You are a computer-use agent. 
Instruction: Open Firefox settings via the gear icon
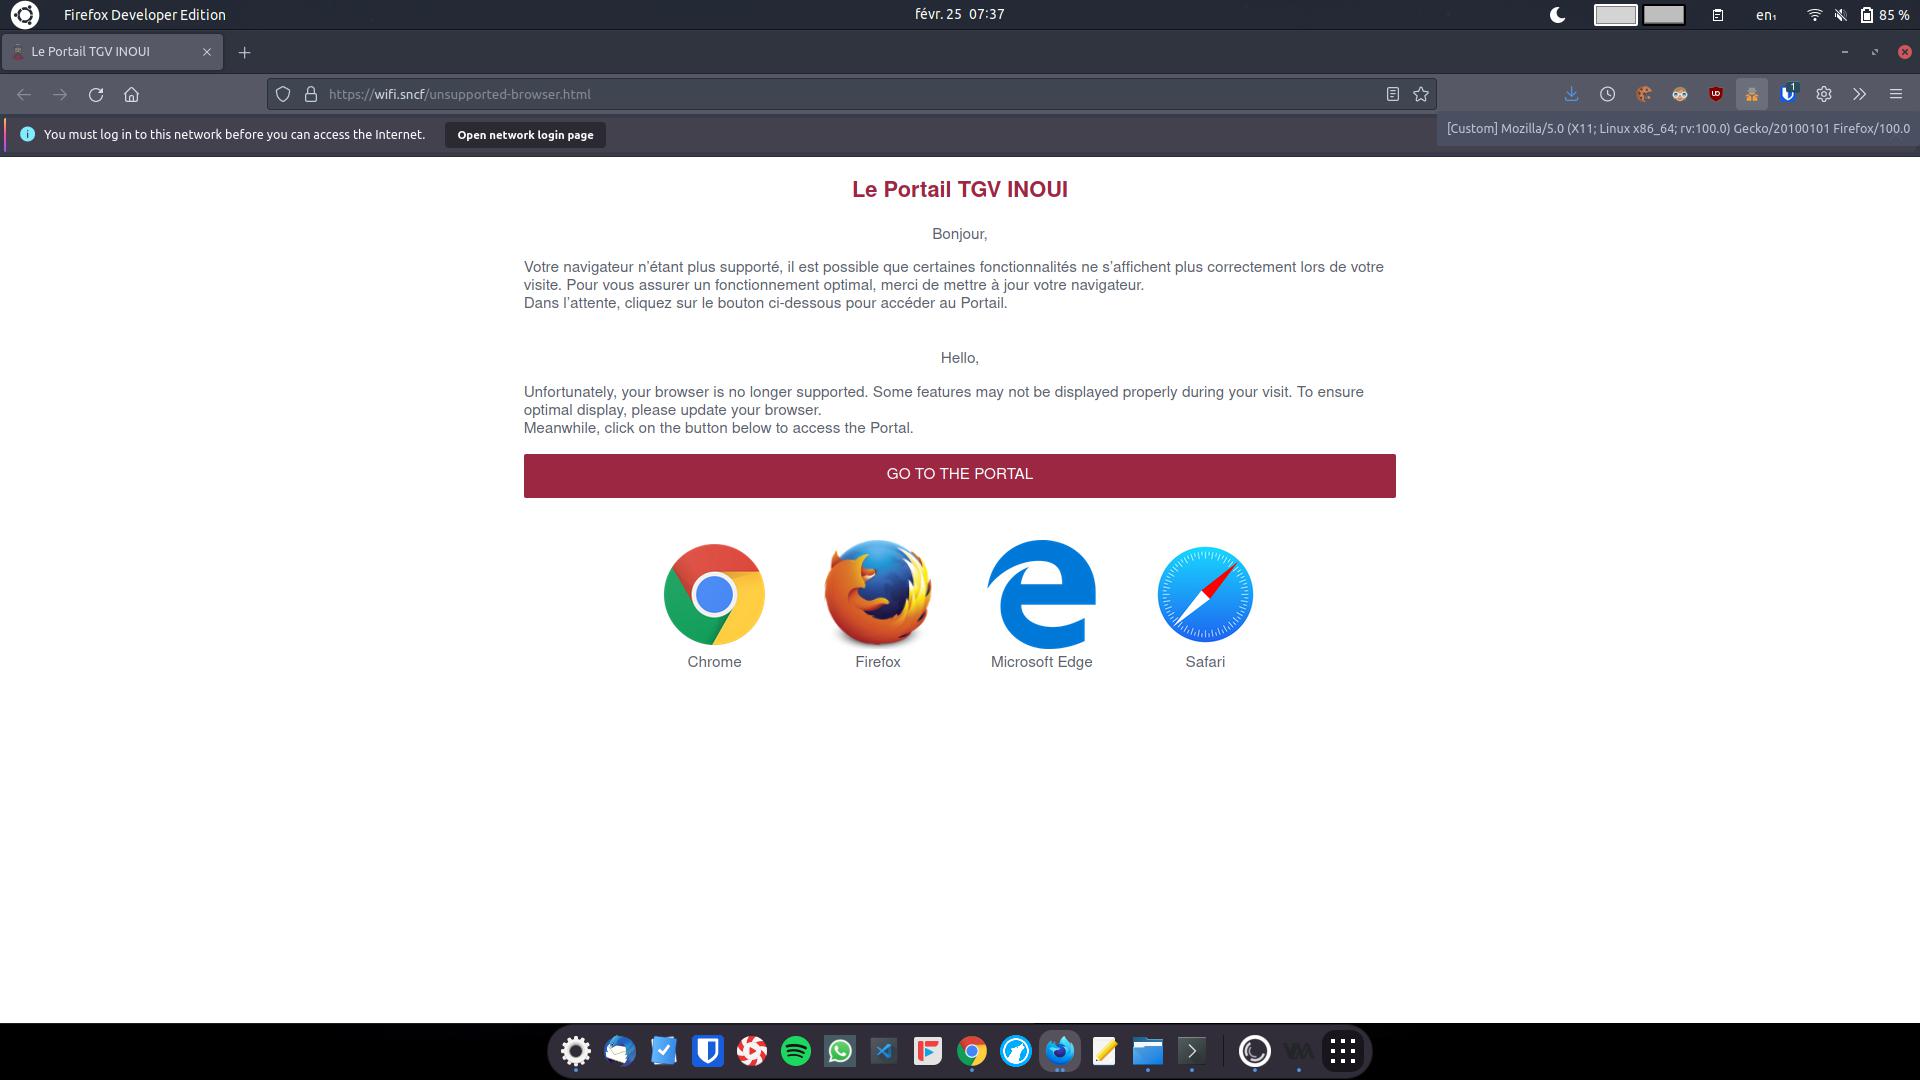tap(1824, 93)
